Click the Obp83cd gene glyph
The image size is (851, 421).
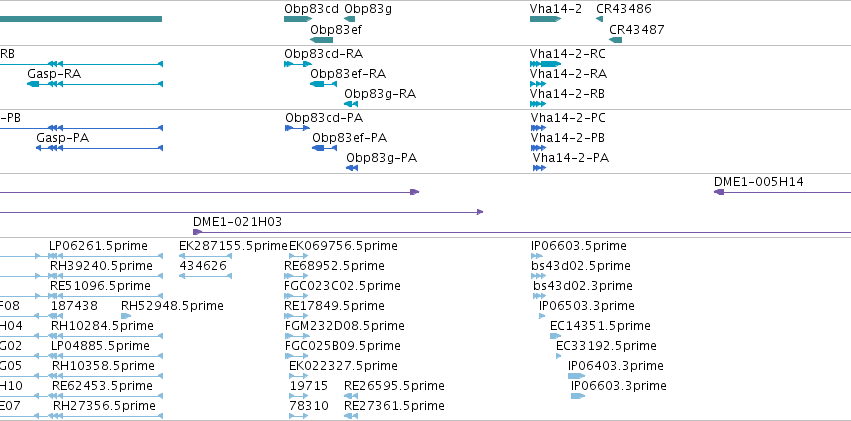(298, 19)
